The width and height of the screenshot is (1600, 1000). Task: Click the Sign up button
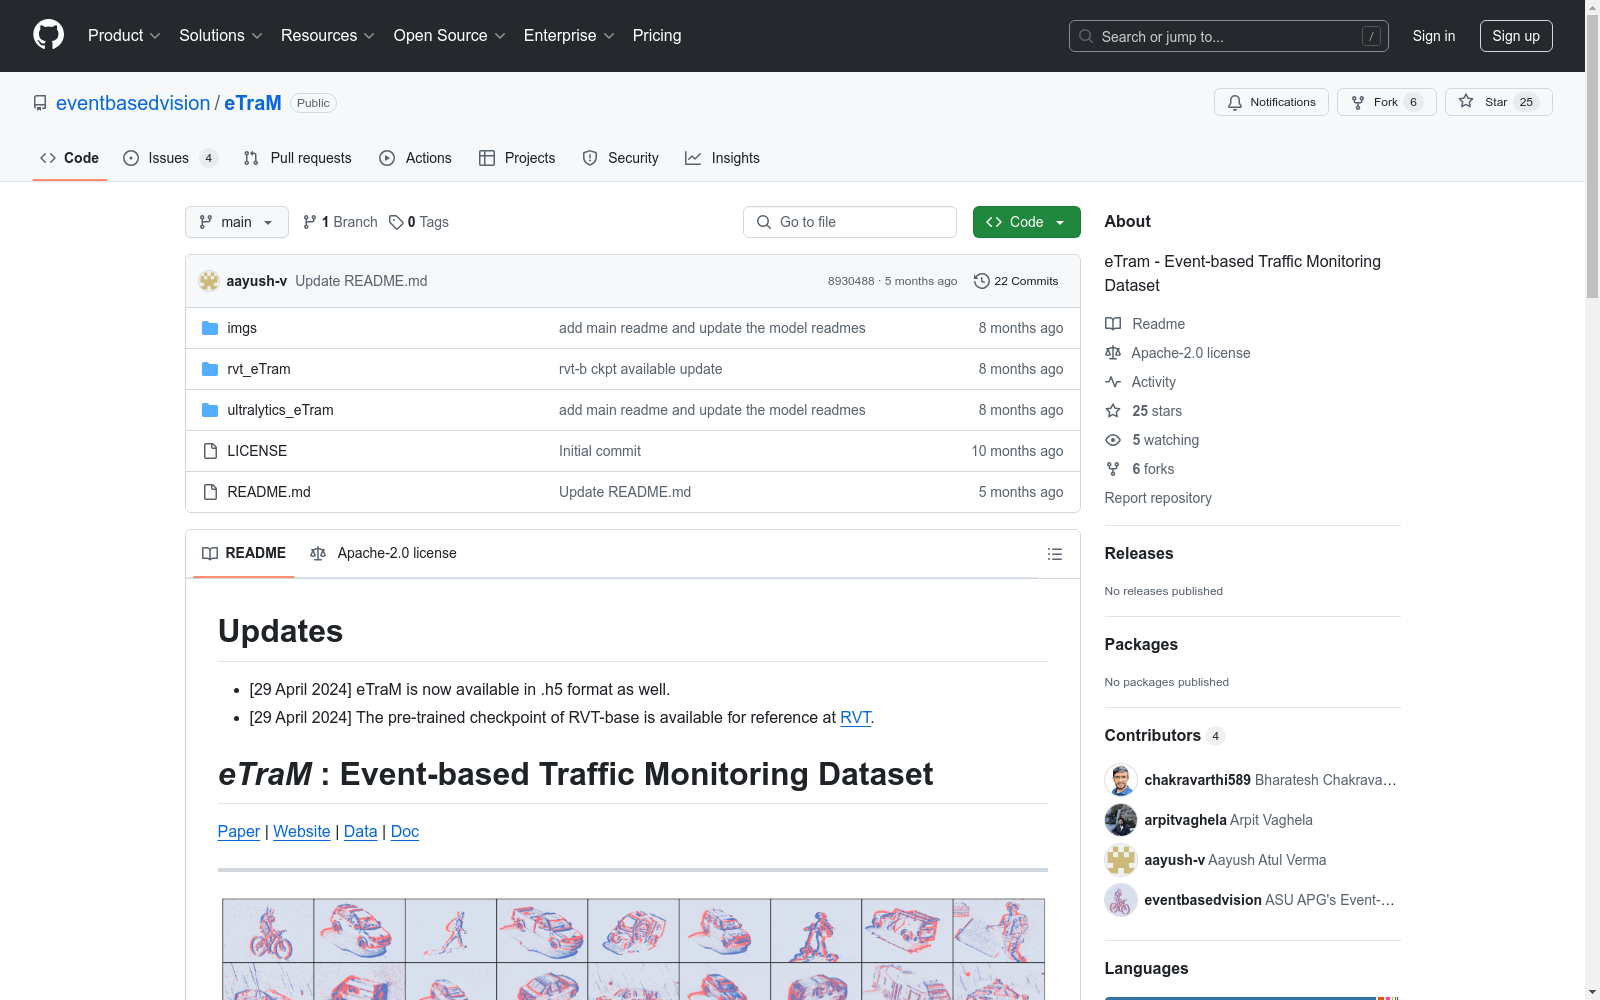pyautogui.click(x=1516, y=36)
